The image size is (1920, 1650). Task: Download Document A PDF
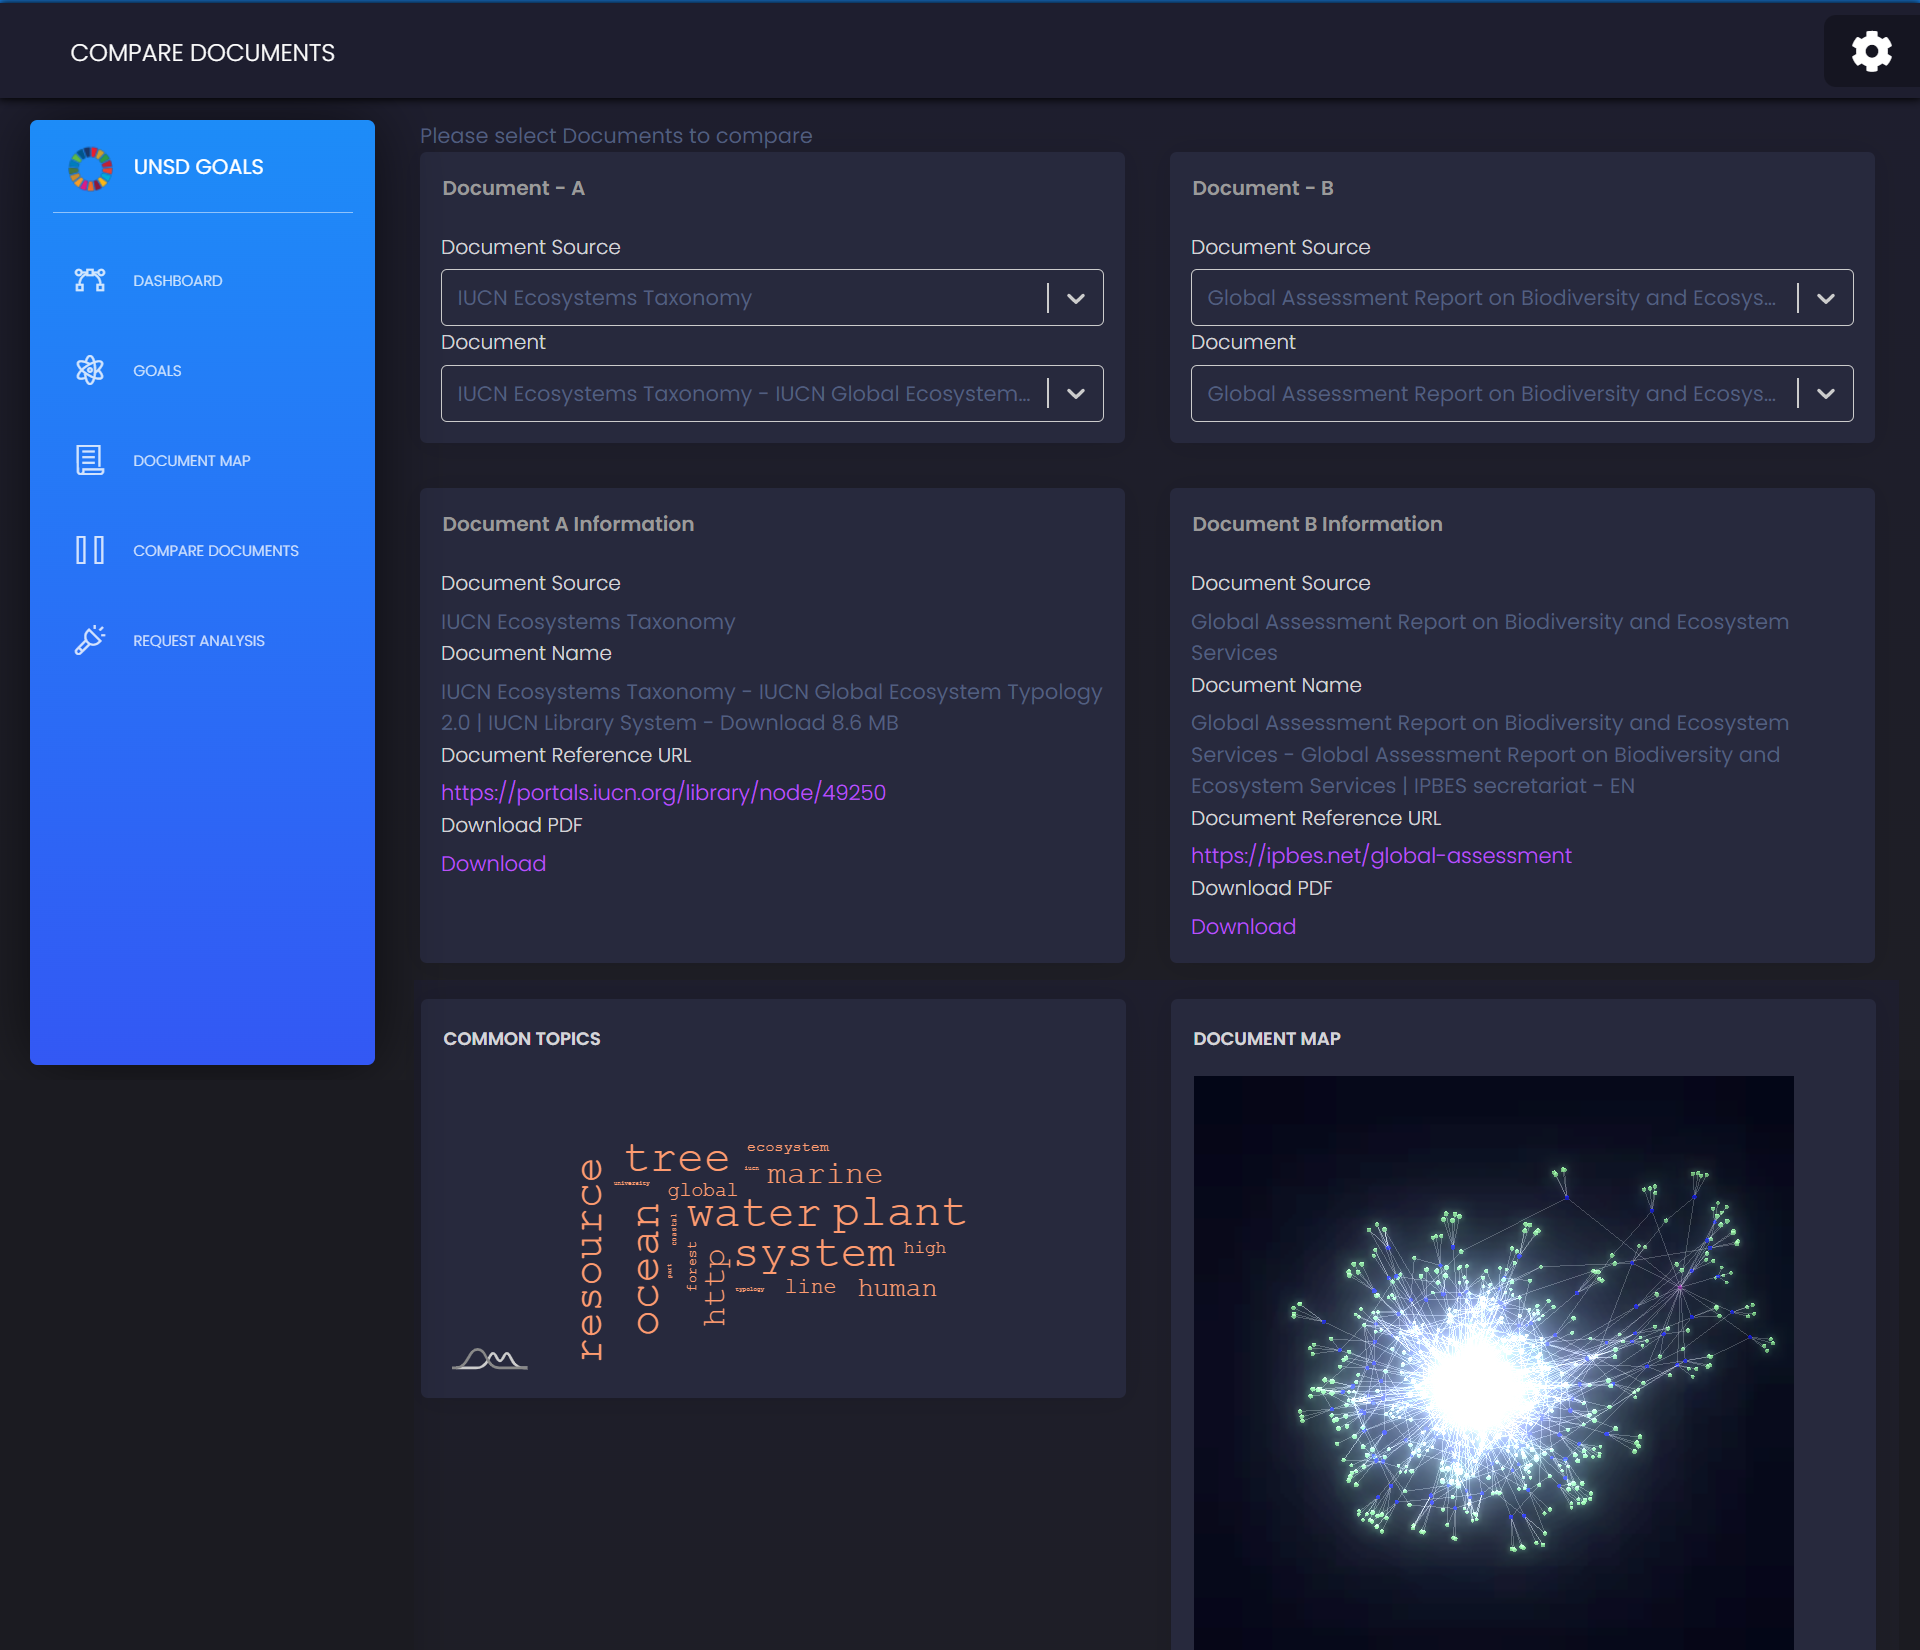tap(493, 863)
